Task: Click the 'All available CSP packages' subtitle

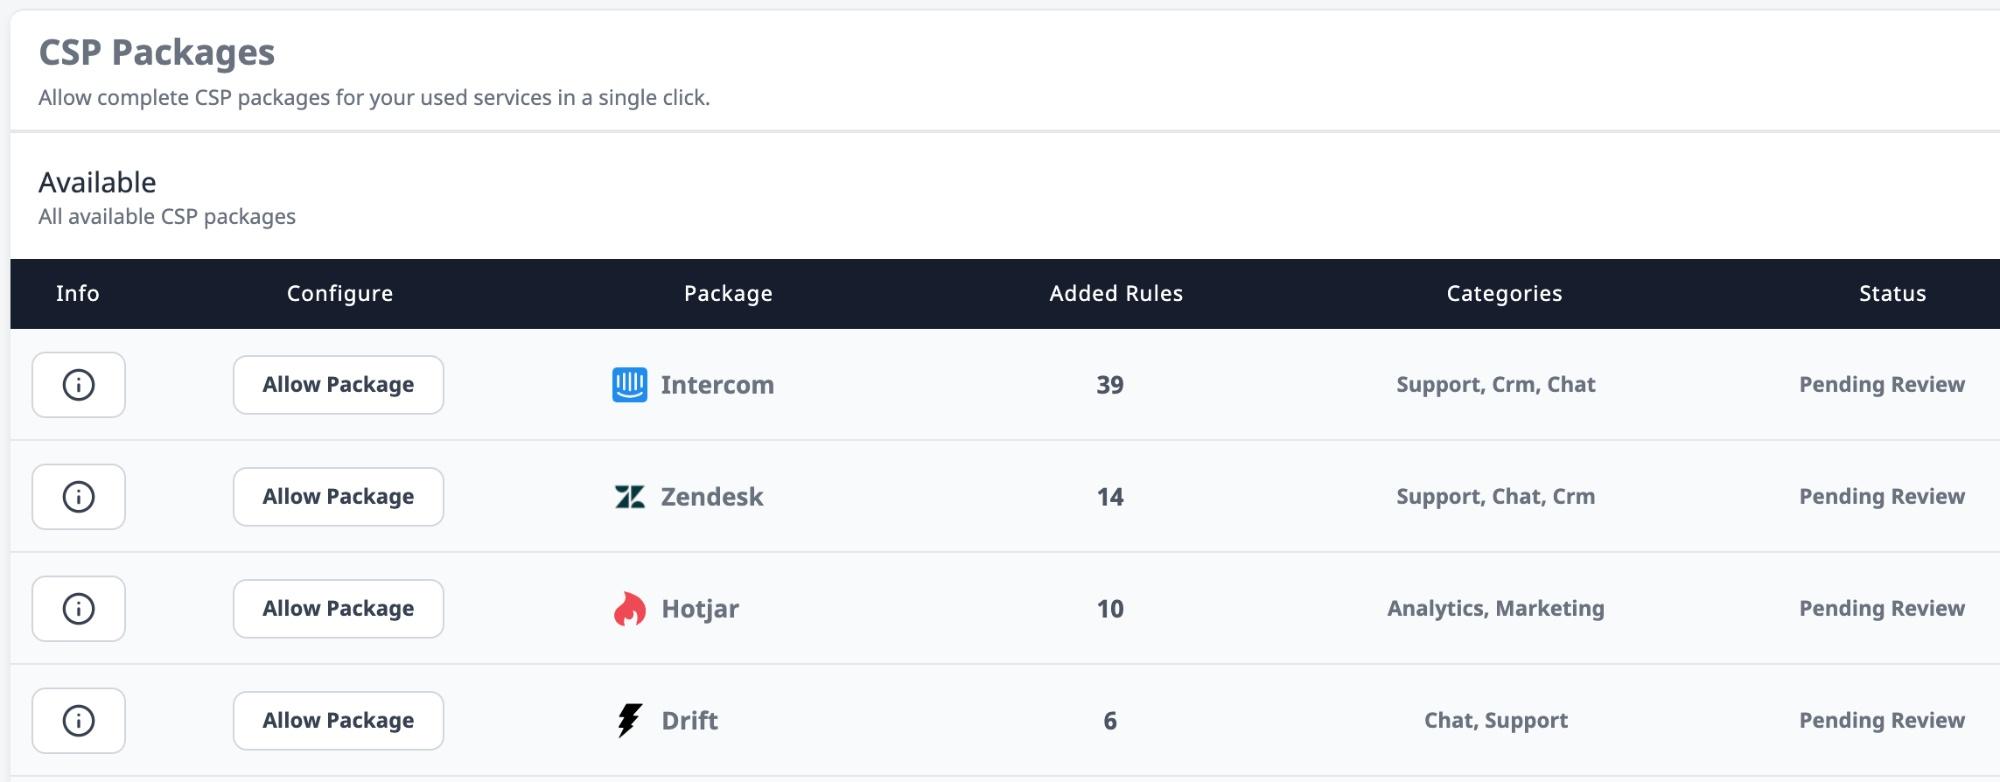Action: coord(167,217)
